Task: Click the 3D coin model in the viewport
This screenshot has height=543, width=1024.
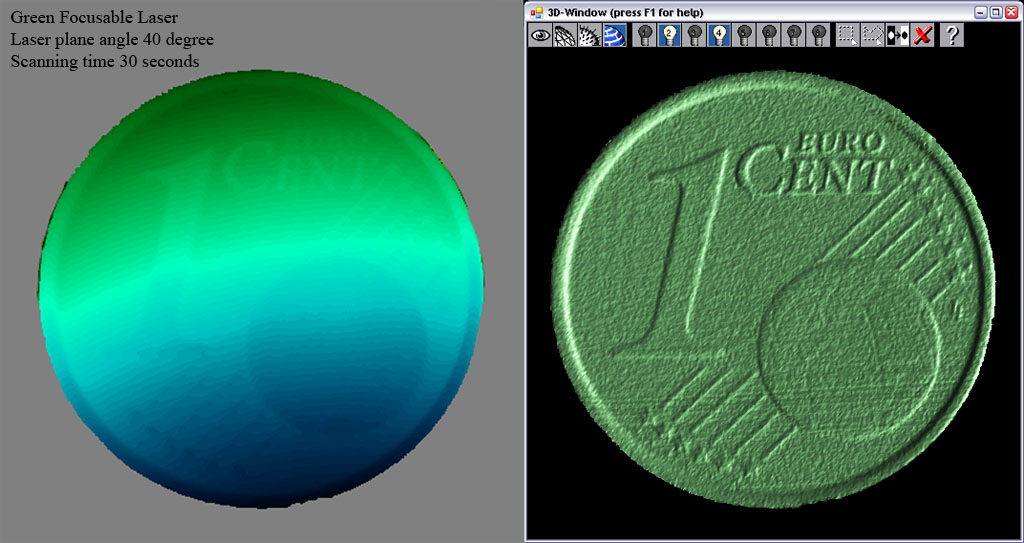Action: (x=775, y=290)
